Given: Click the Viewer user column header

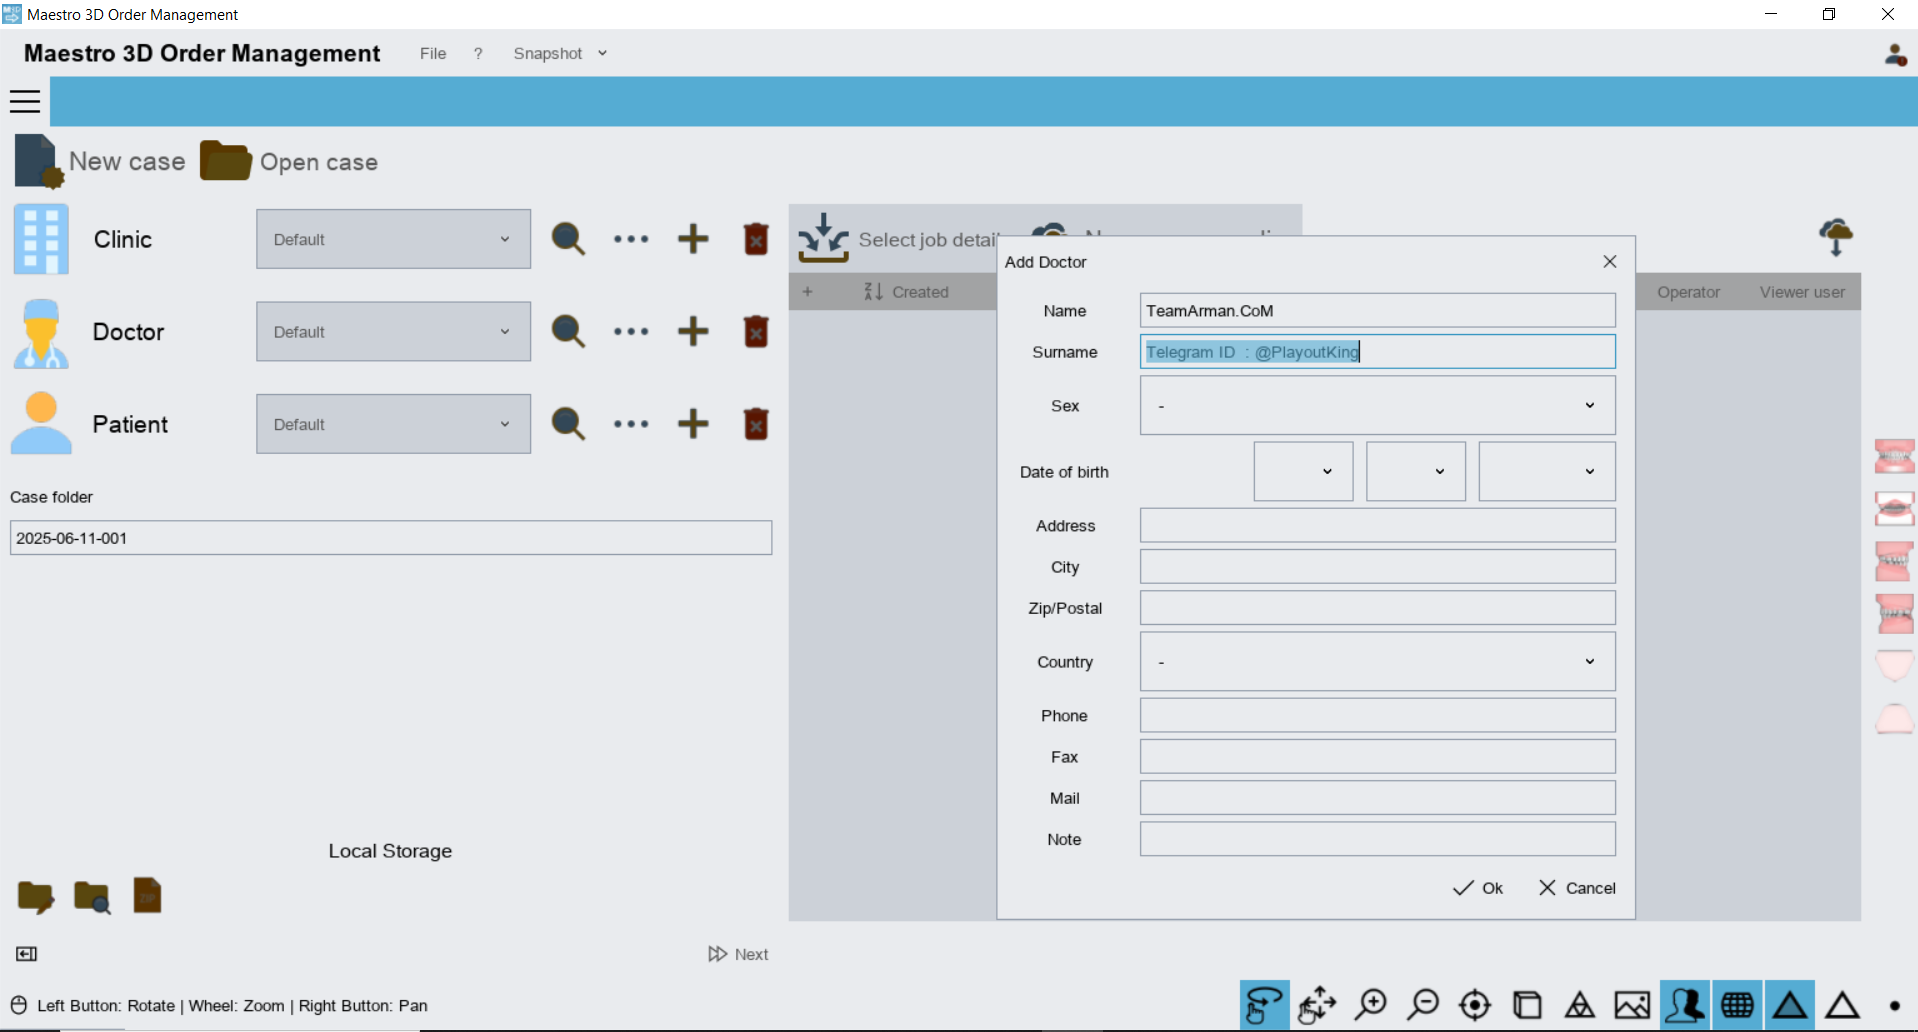Looking at the screenshot, I should click(x=1802, y=292).
